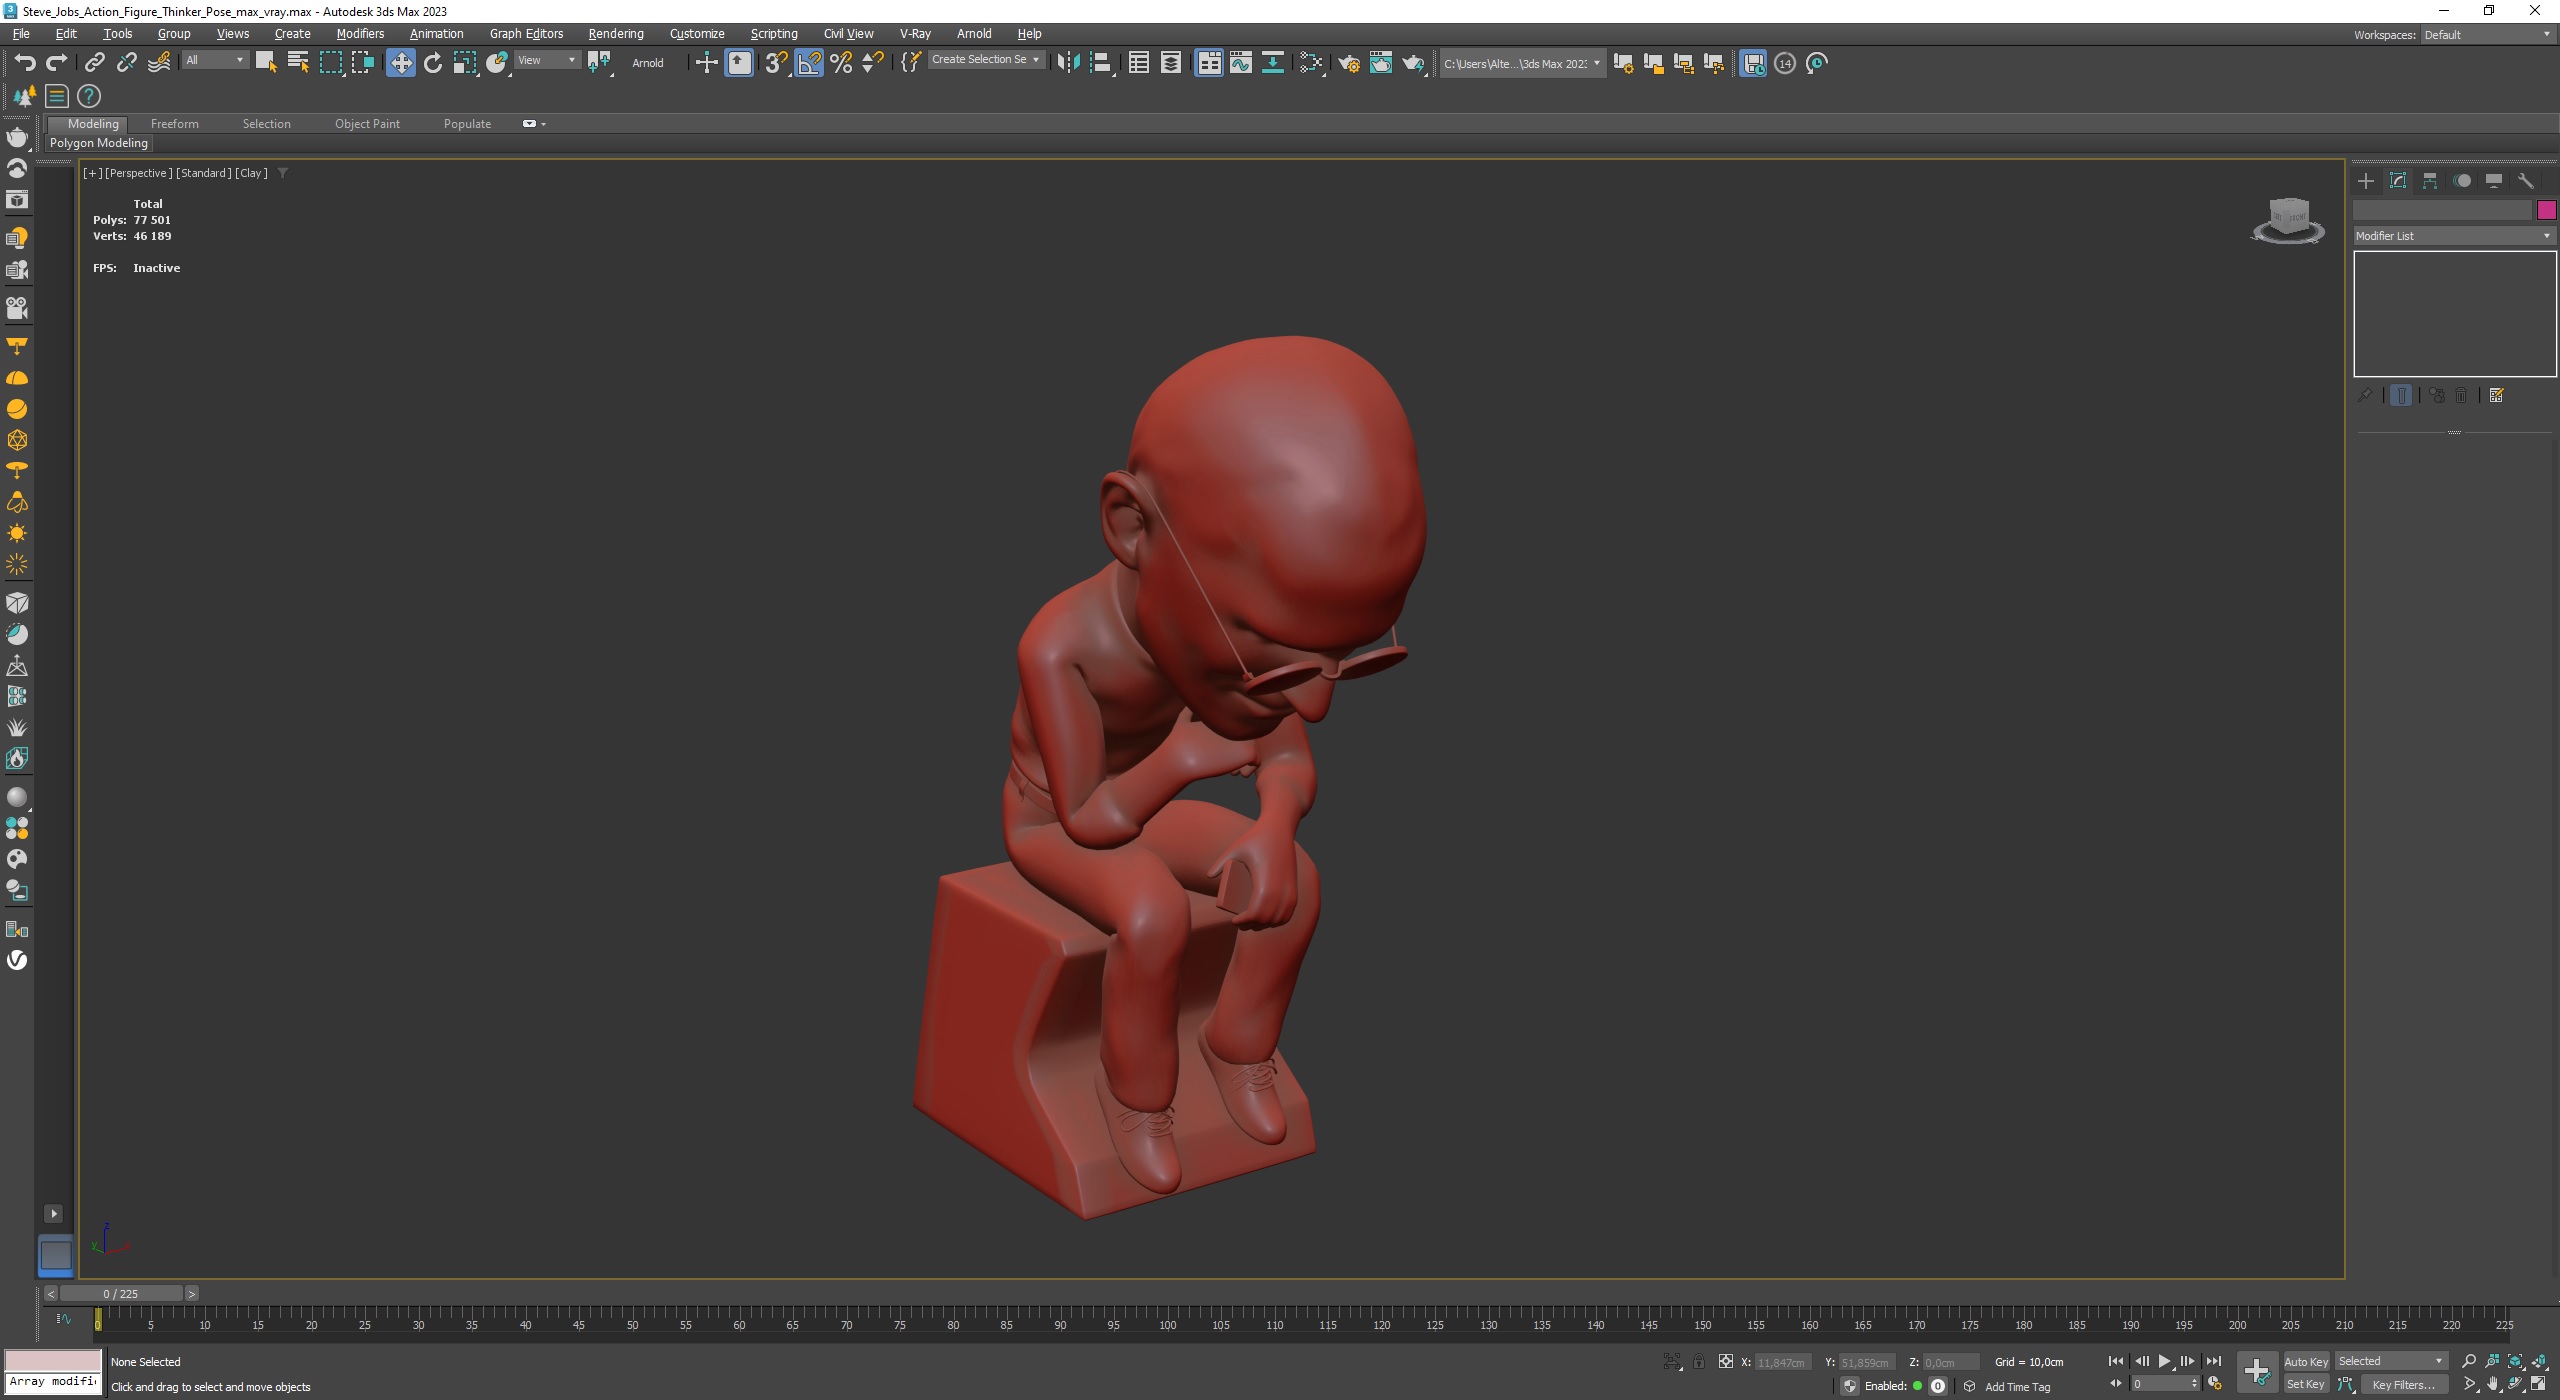Open the Render Setup teapot icon
The width and height of the screenshot is (2560, 1400).
(1349, 63)
